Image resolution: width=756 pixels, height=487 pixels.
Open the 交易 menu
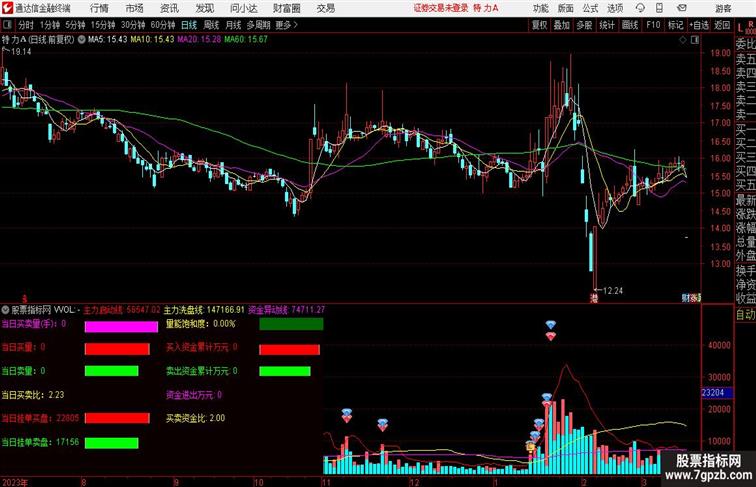[325, 8]
